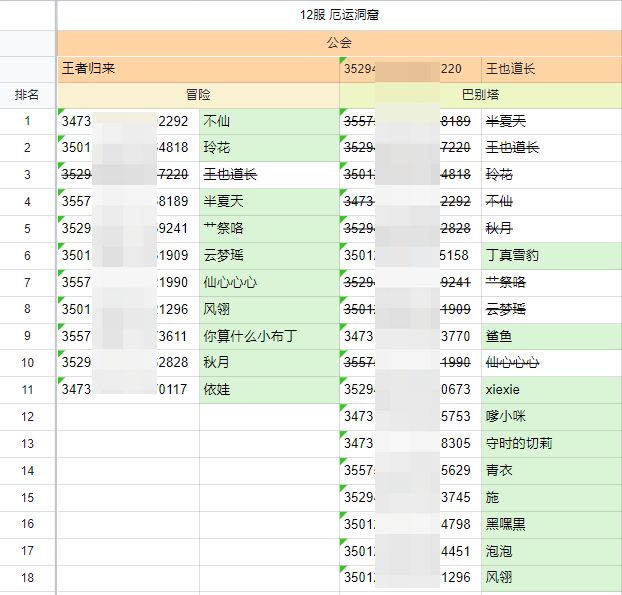Image resolution: width=622 pixels, height=595 pixels.
Task: Select the 守时的切莉 cell
Action: point(551,444)
